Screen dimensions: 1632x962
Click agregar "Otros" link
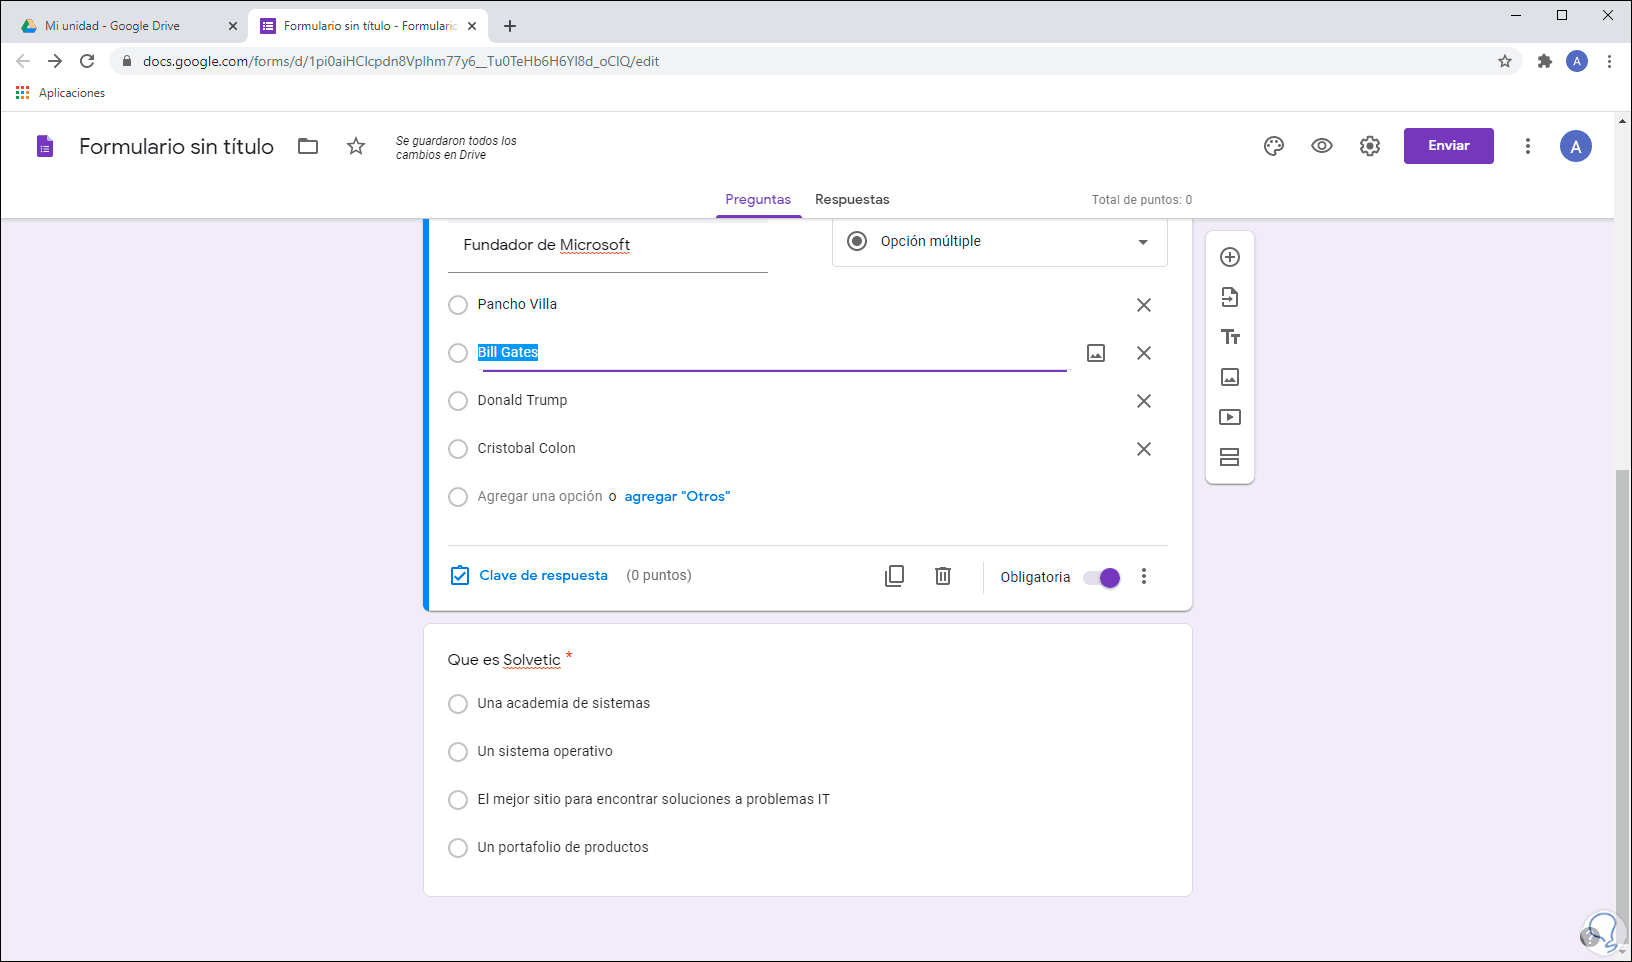pos(677,497)
